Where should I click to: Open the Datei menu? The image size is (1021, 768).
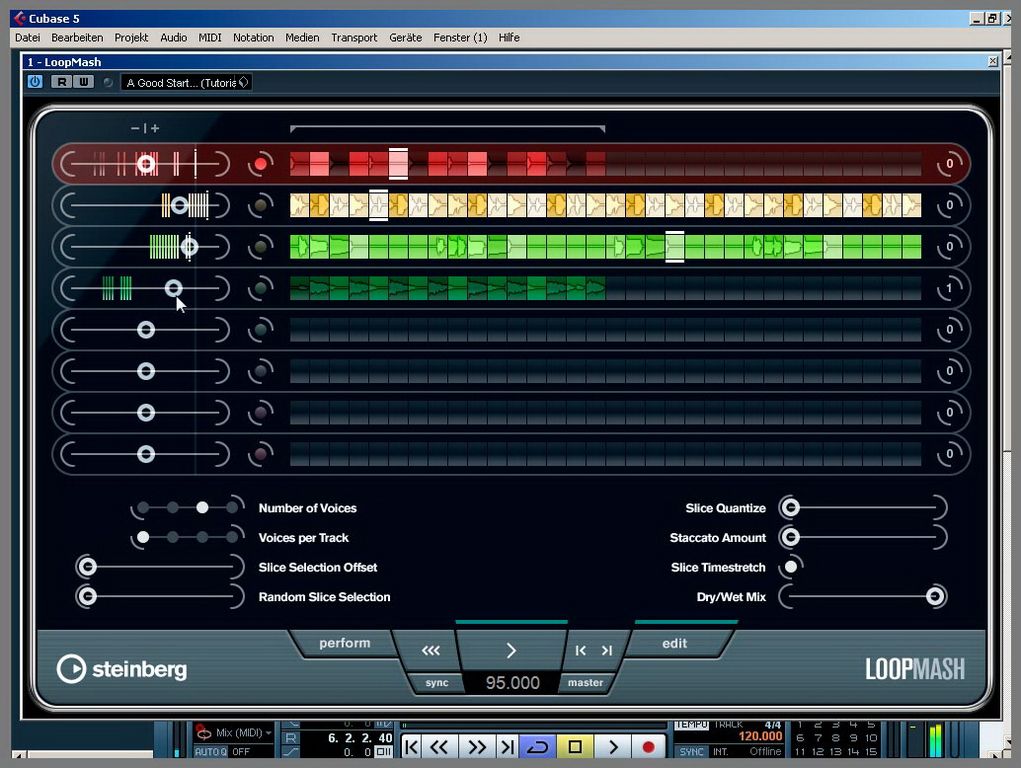[x=27, y=38]
